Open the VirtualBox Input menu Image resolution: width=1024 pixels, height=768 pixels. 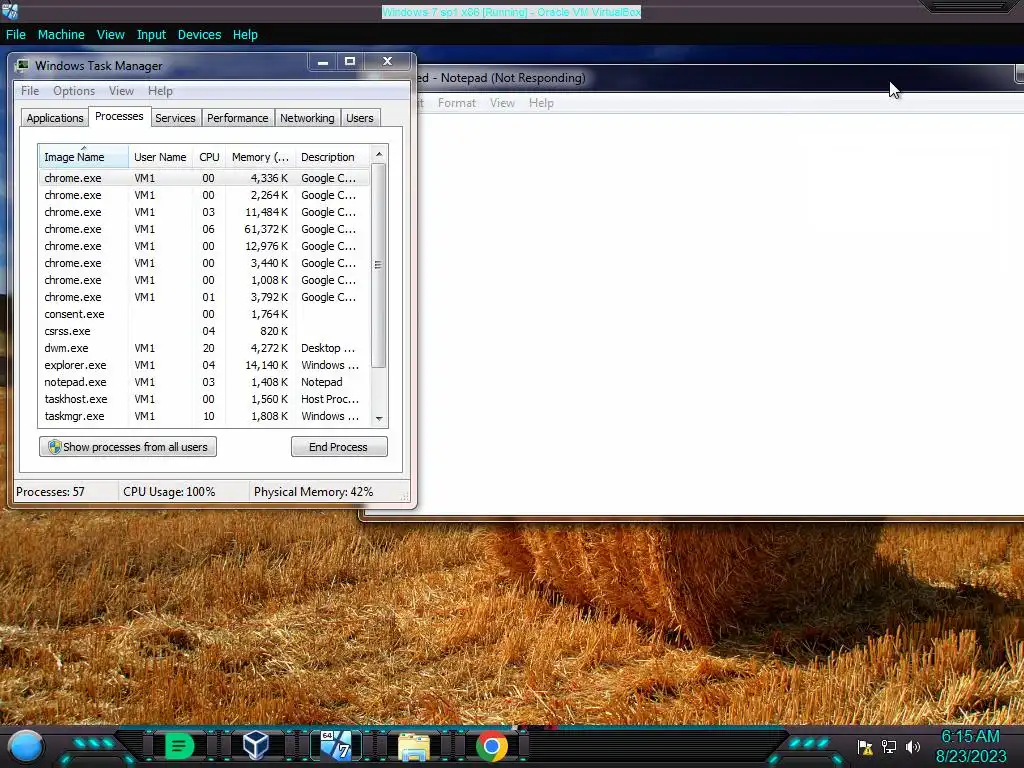click(x=151, y=35)
